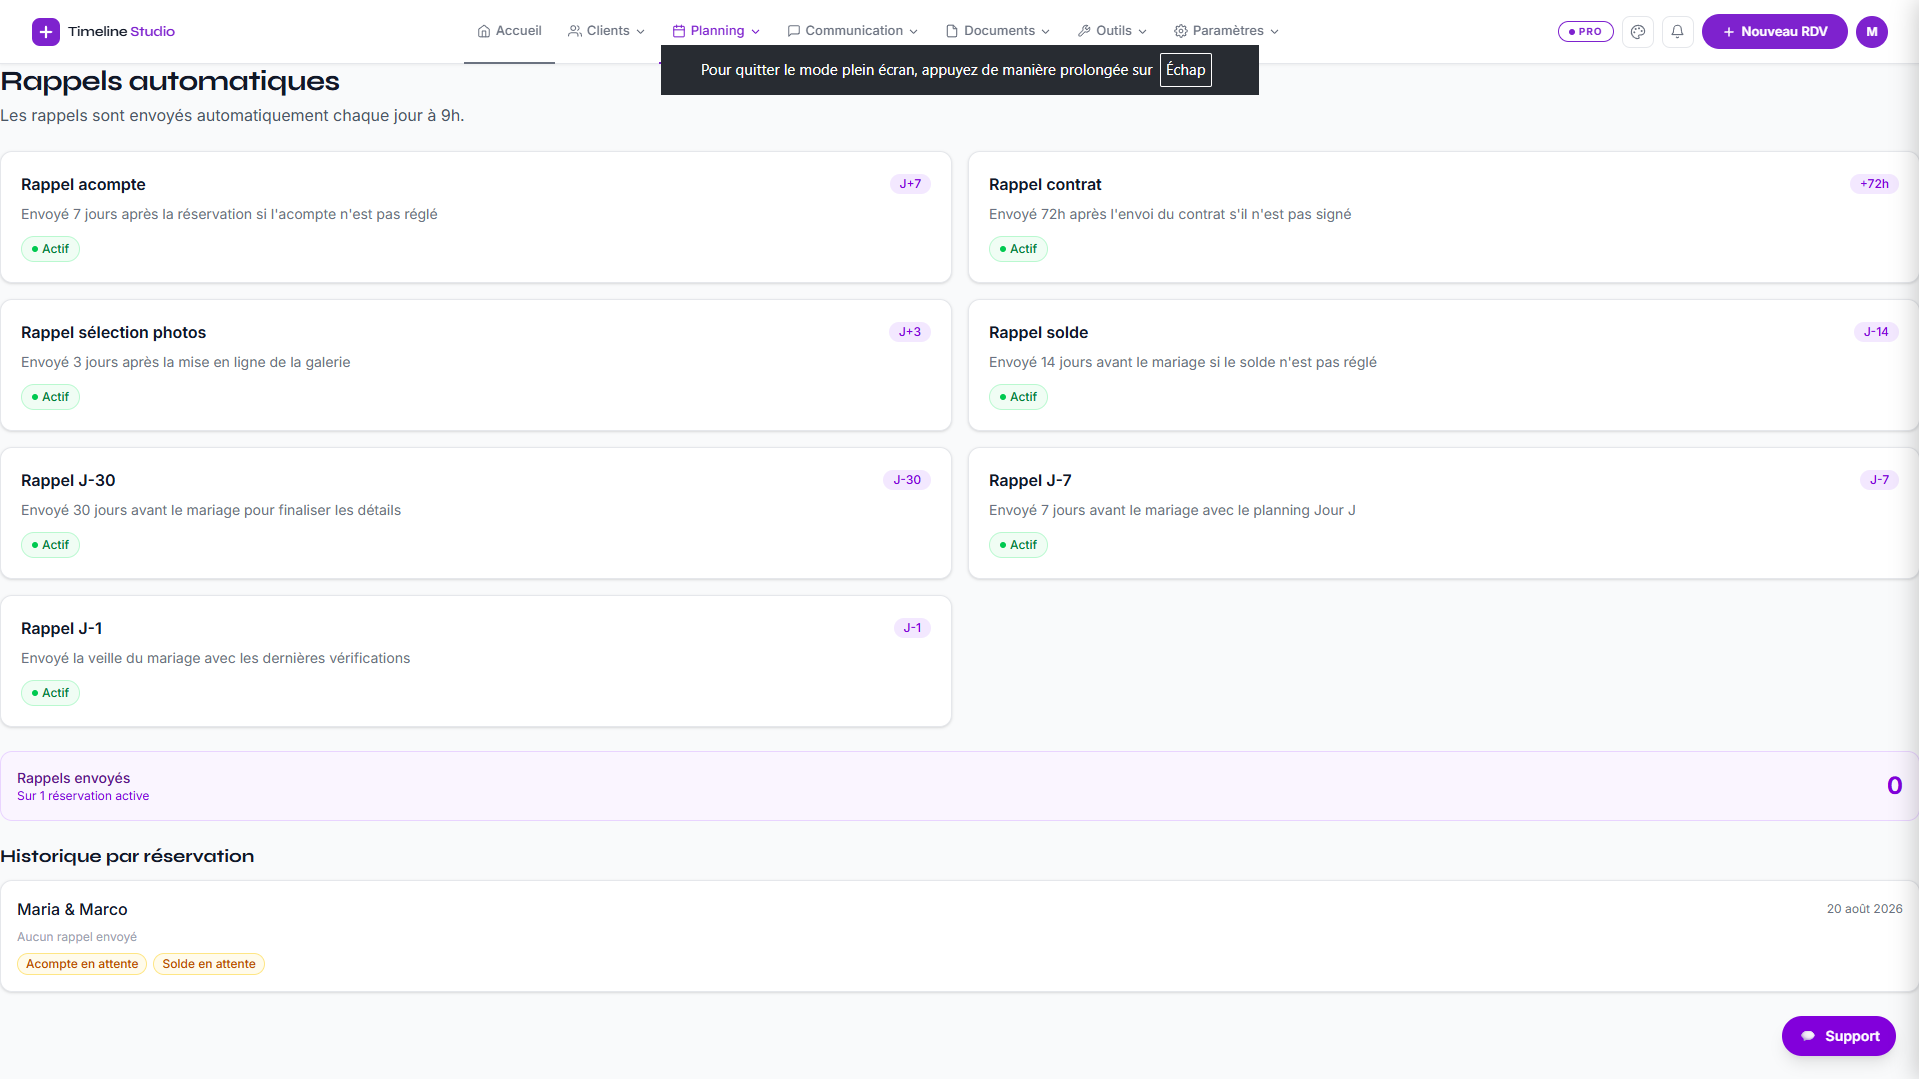Viewport: 1919px width, 1079px height.
Task: Expand the Documents dropdown chevron
Action: coord(1046,32)
